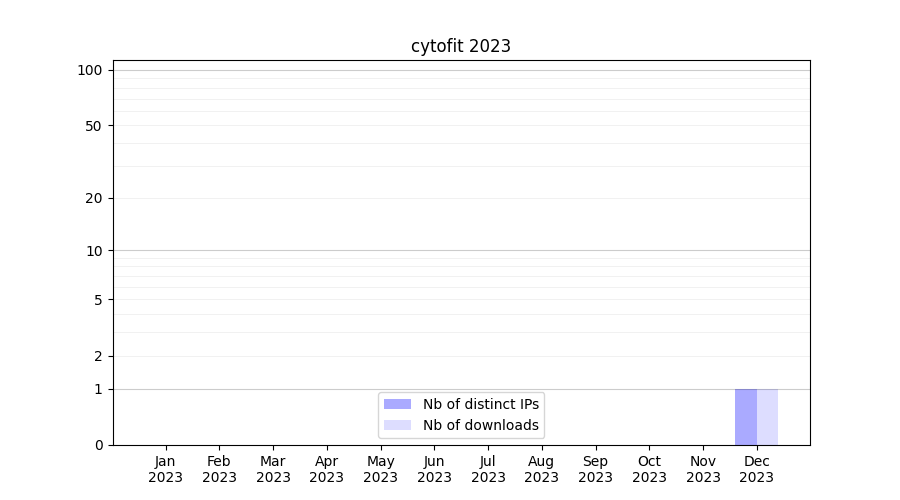Select the 'Aug 2023' x-axis label
900x500 pixels.
click(542, 469)
